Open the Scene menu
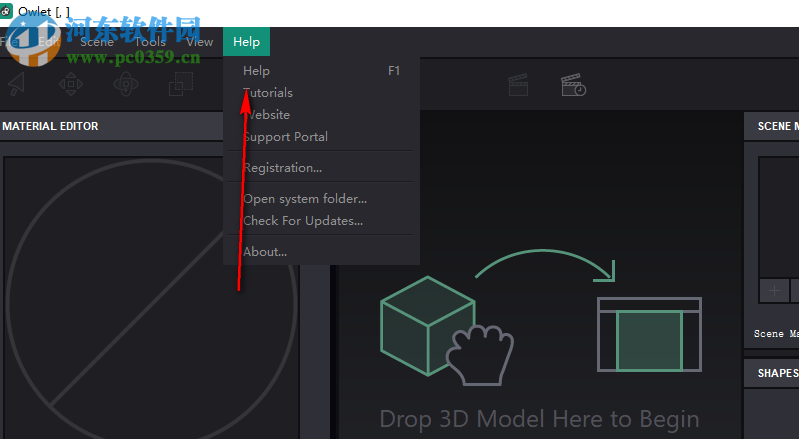 pyautogui.click(x=97, y=42)
